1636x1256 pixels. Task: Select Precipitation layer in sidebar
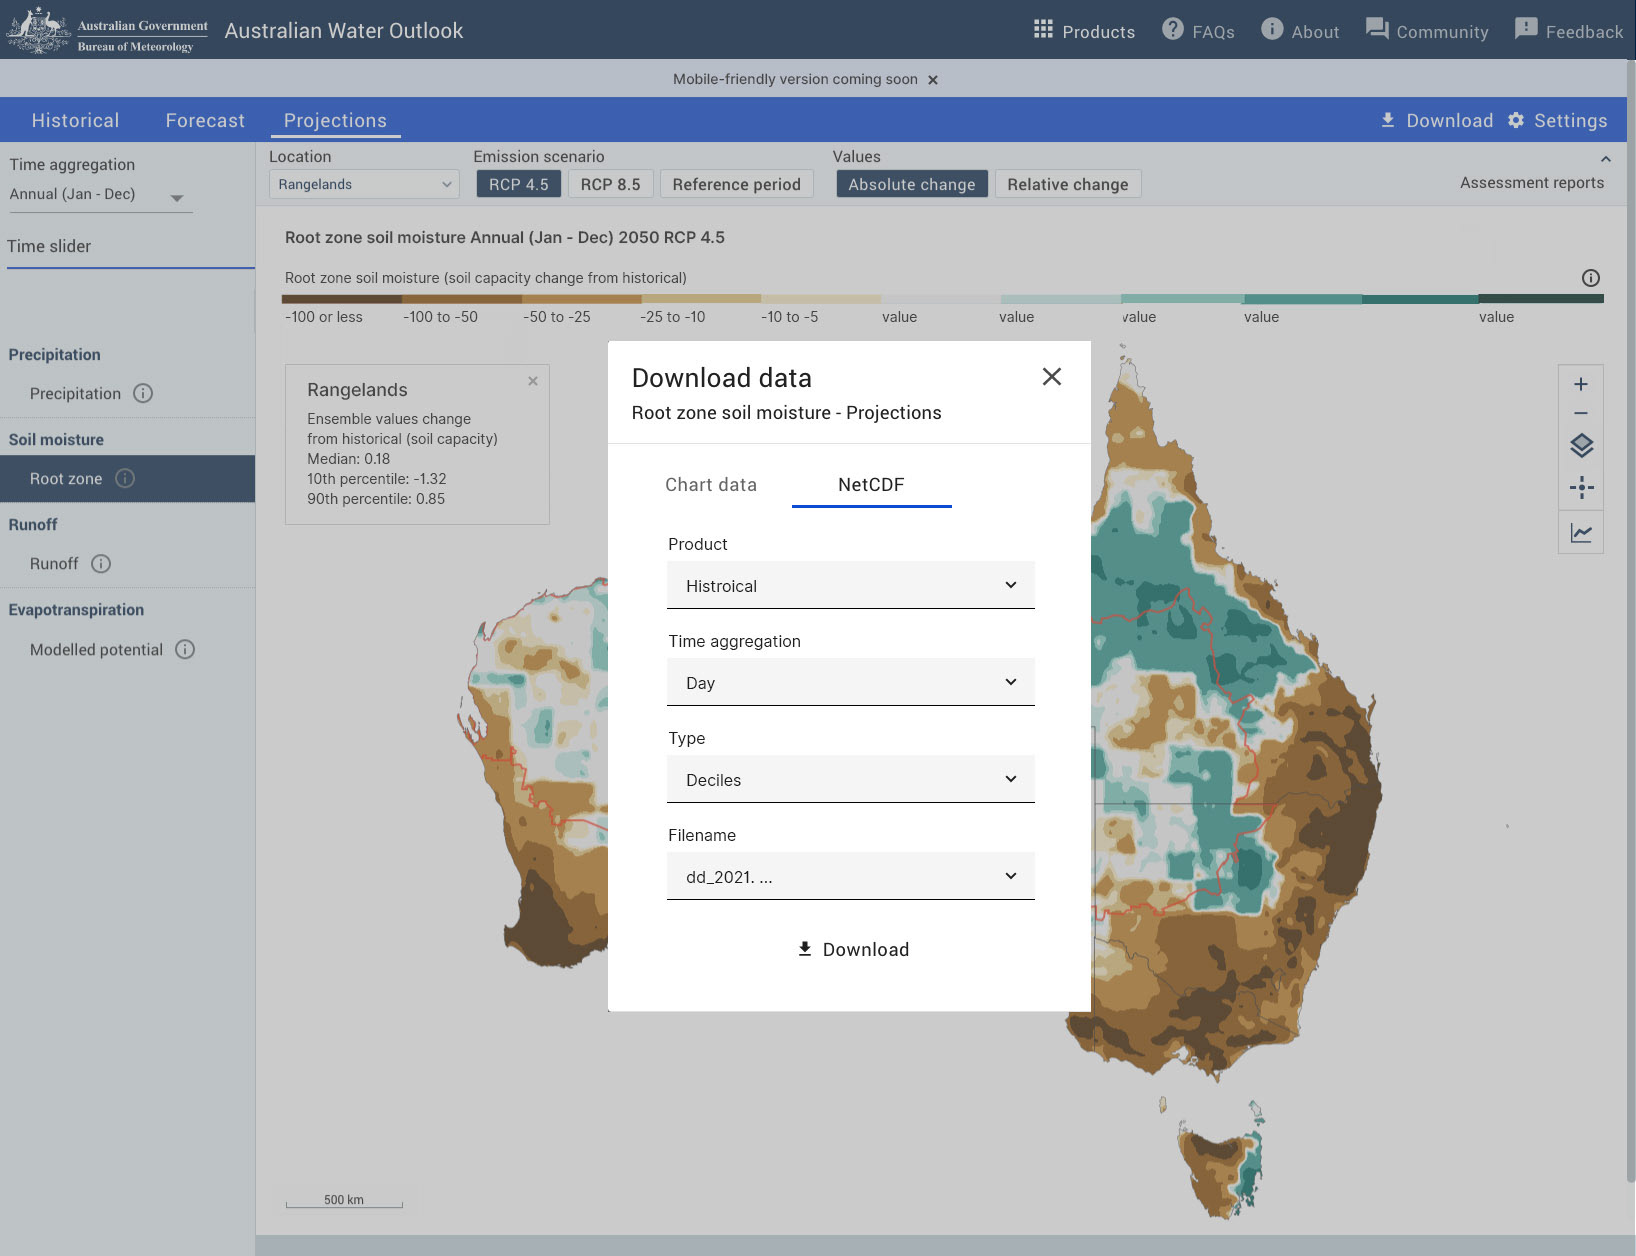click(75, 393)
